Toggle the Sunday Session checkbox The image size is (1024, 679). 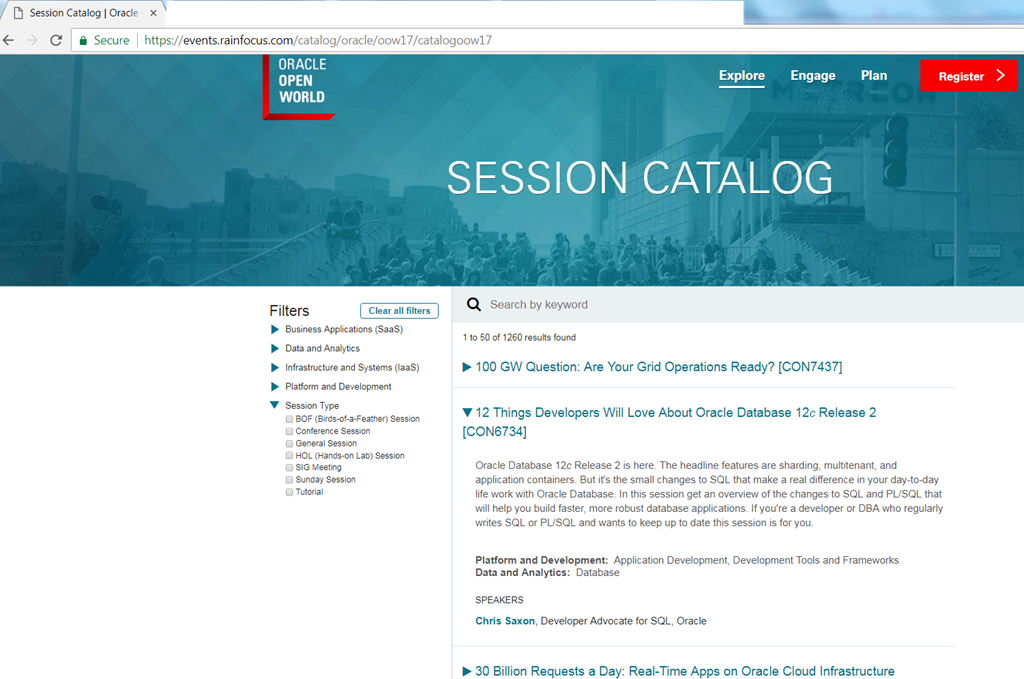coord(289,480)
